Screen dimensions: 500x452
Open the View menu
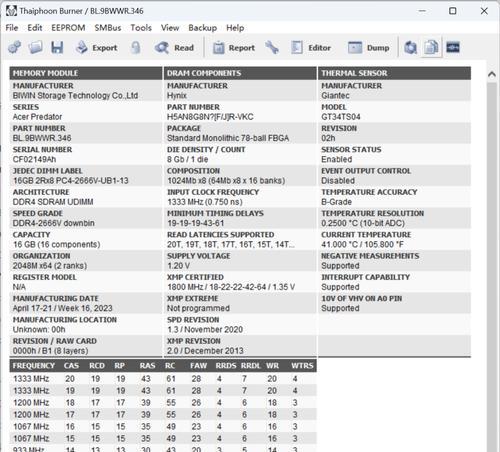pyautogui.click(x=170, y=28)
